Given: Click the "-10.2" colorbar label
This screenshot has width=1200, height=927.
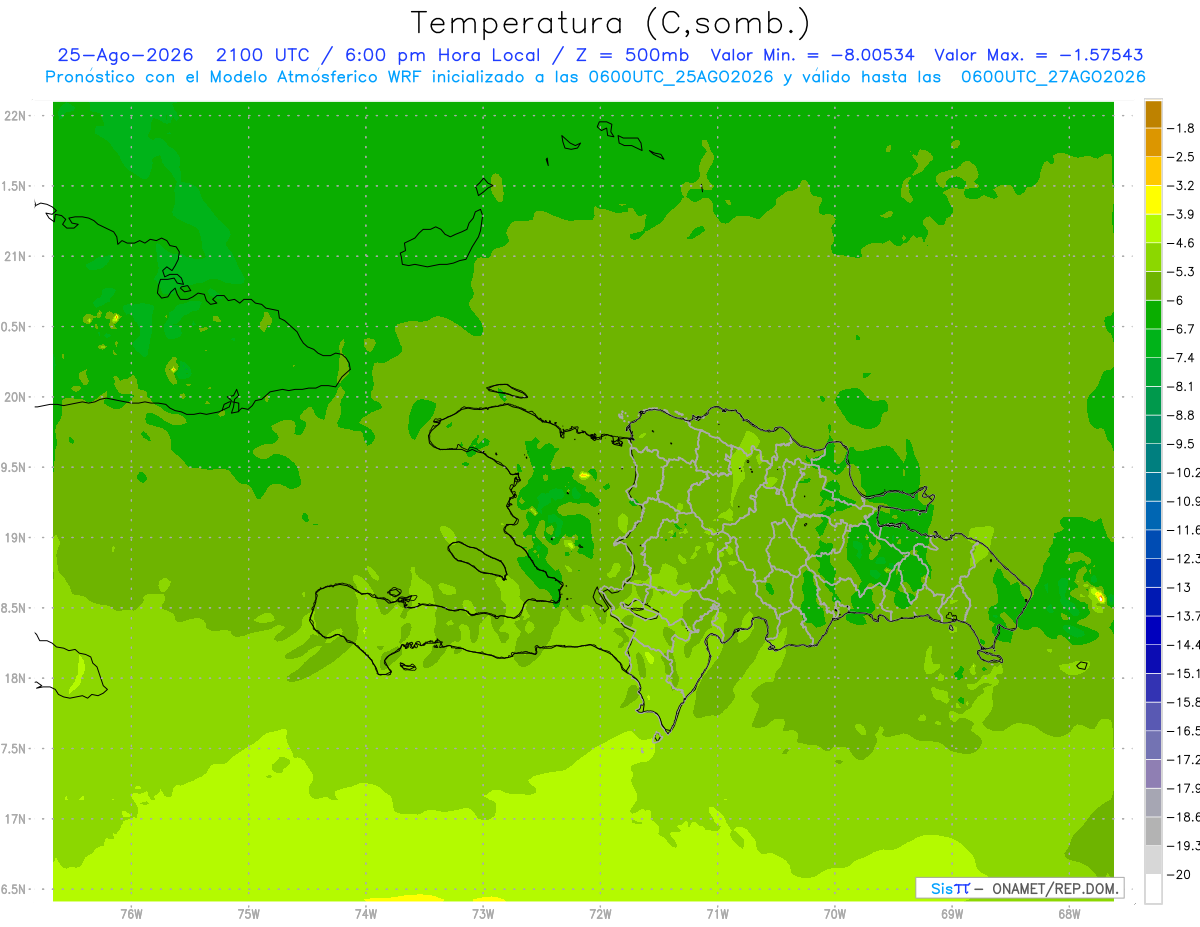Looking at the screenshot, I should pos(1183,473).
